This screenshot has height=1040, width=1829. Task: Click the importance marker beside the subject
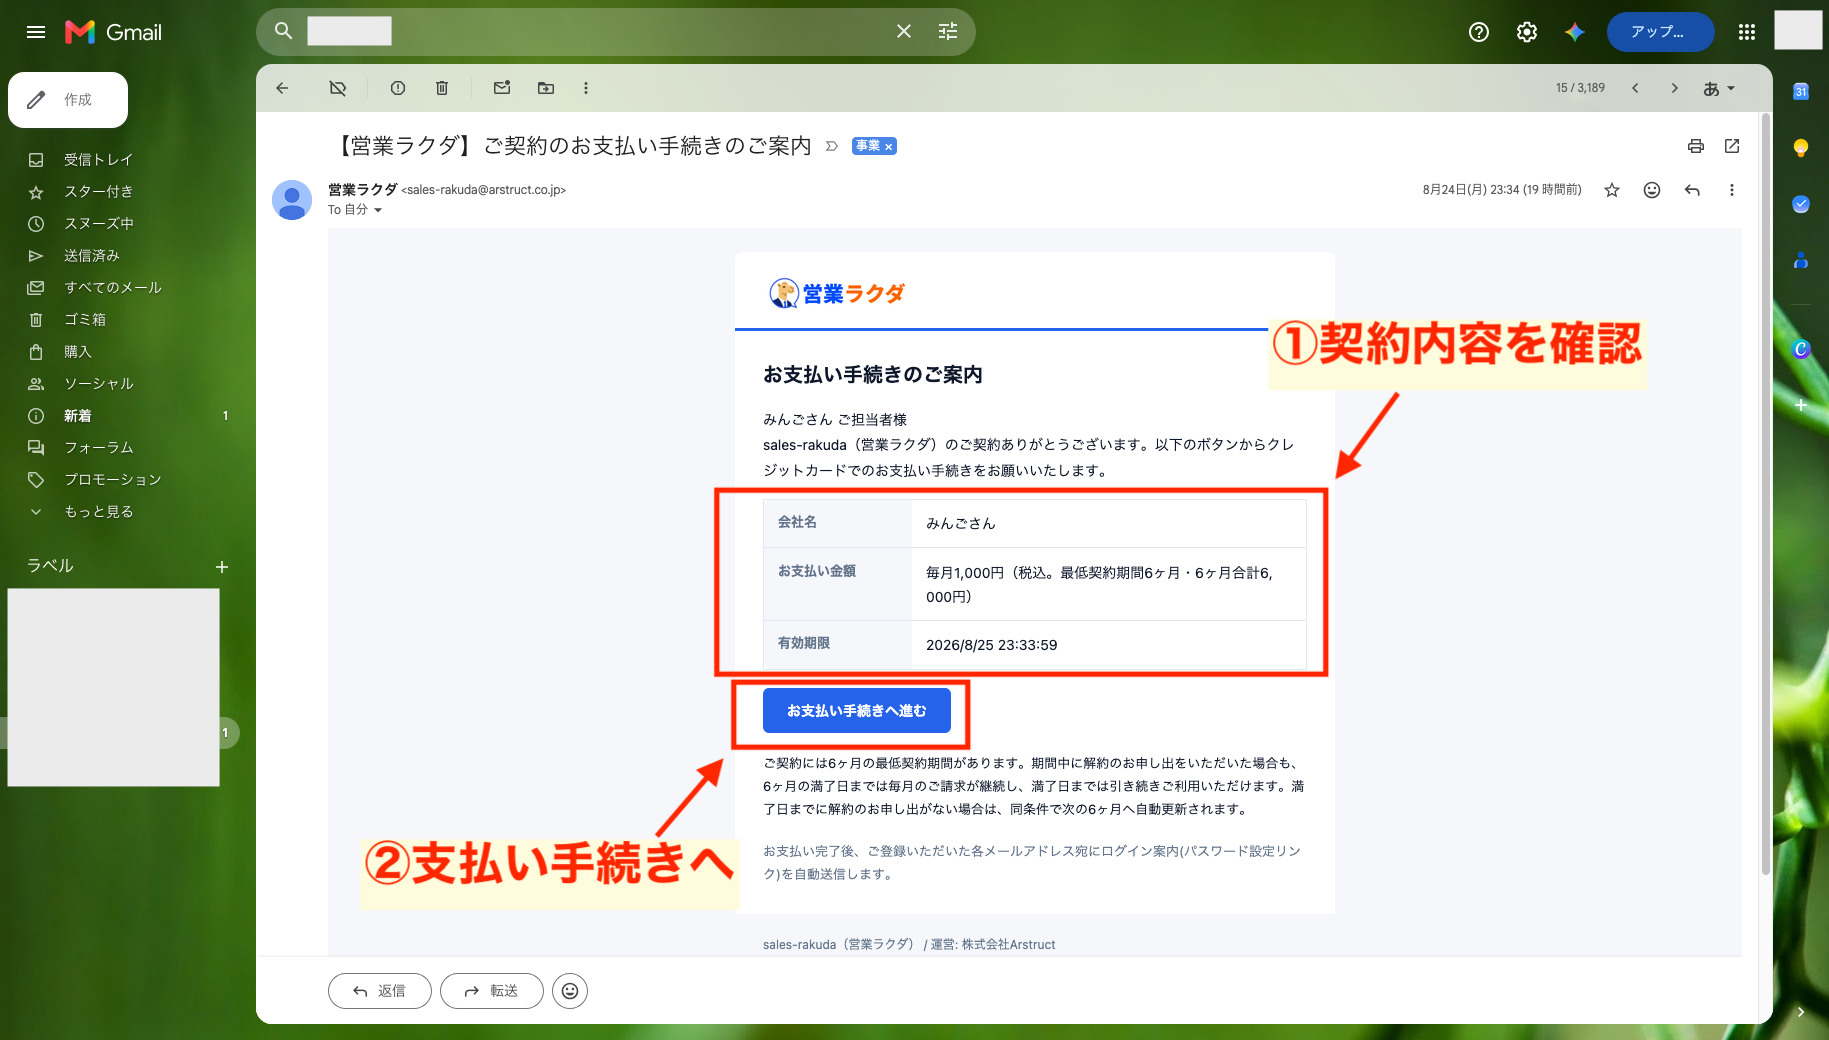[x=831, y=146]
